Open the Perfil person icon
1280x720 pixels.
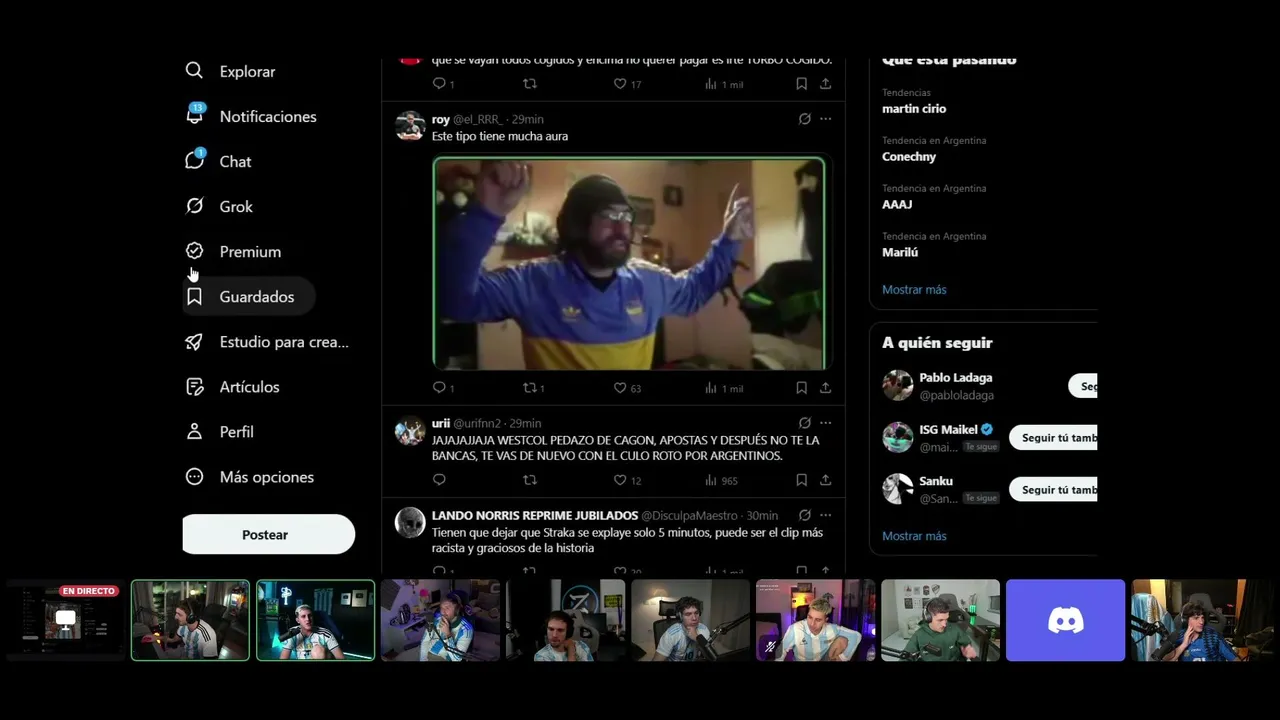[x=194, y=431]
